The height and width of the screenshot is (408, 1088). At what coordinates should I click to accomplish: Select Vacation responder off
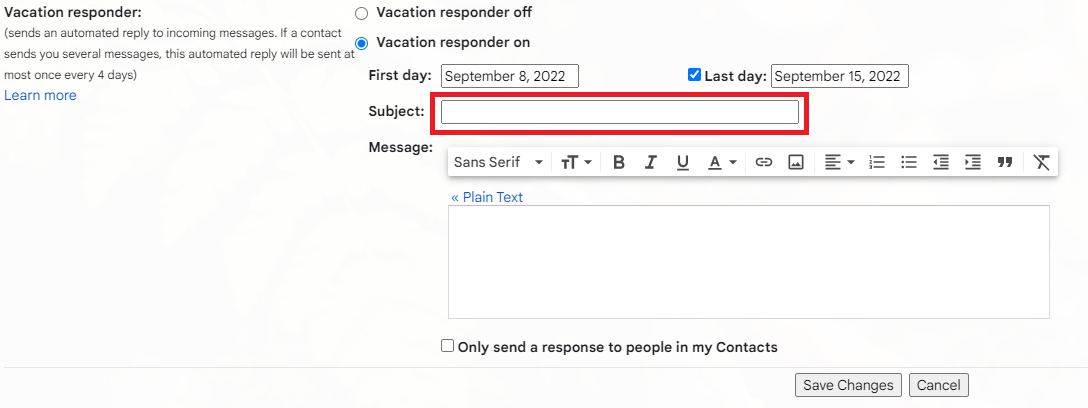362,13
